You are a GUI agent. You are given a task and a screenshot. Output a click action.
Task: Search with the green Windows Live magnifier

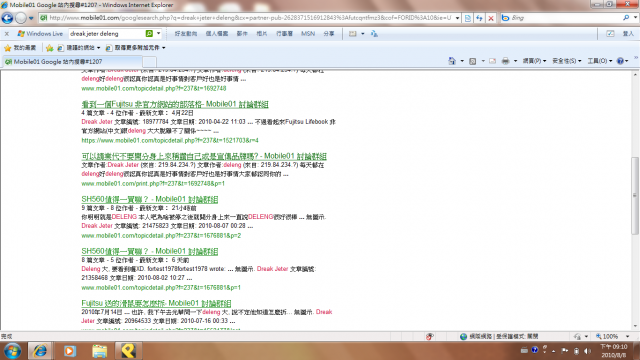(149, 34)
